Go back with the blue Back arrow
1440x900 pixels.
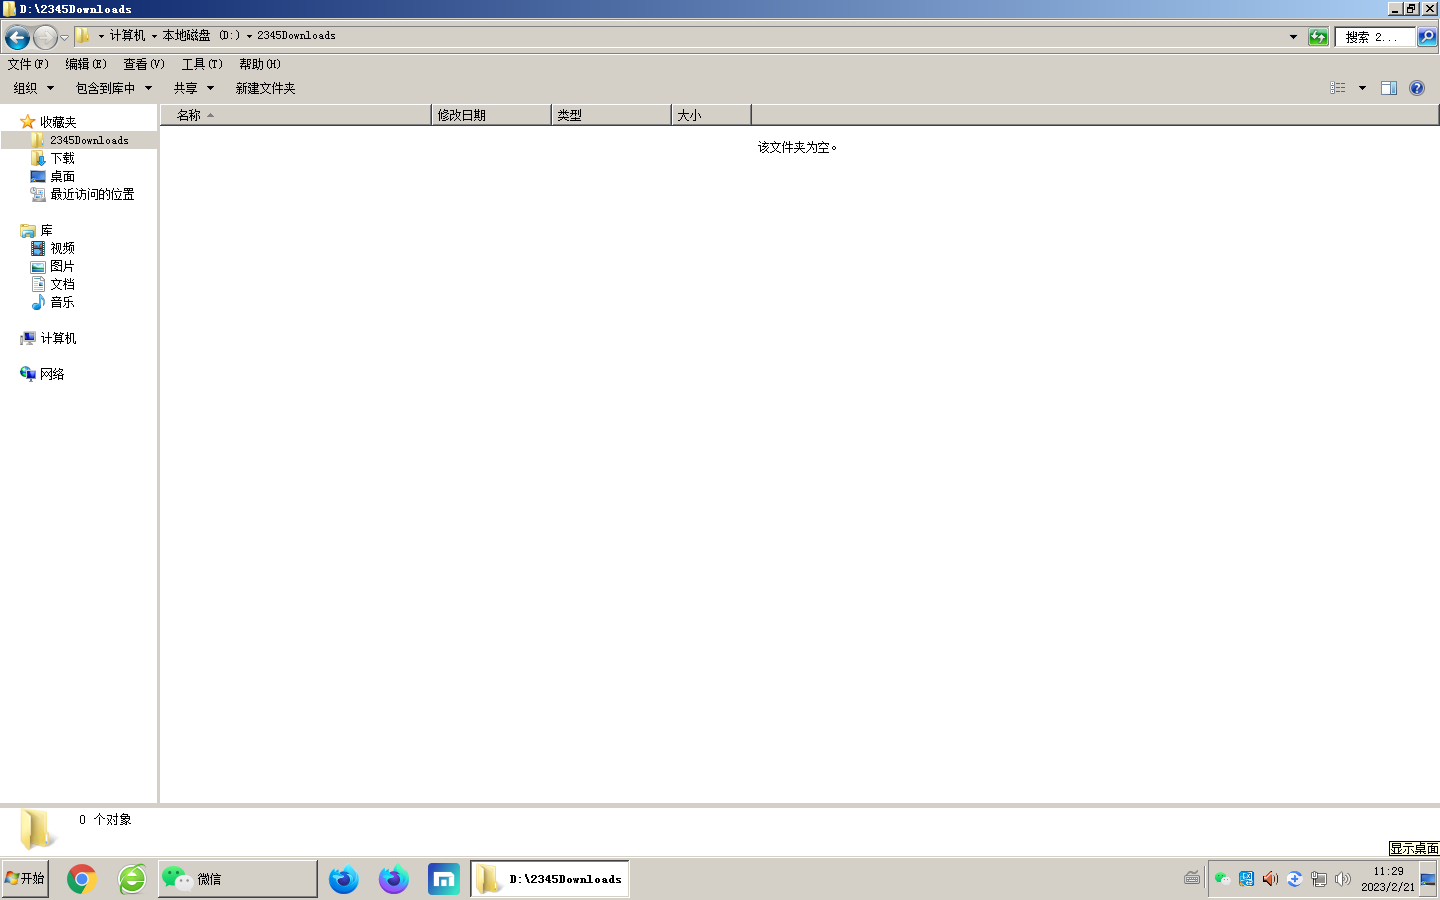point(17,38)
